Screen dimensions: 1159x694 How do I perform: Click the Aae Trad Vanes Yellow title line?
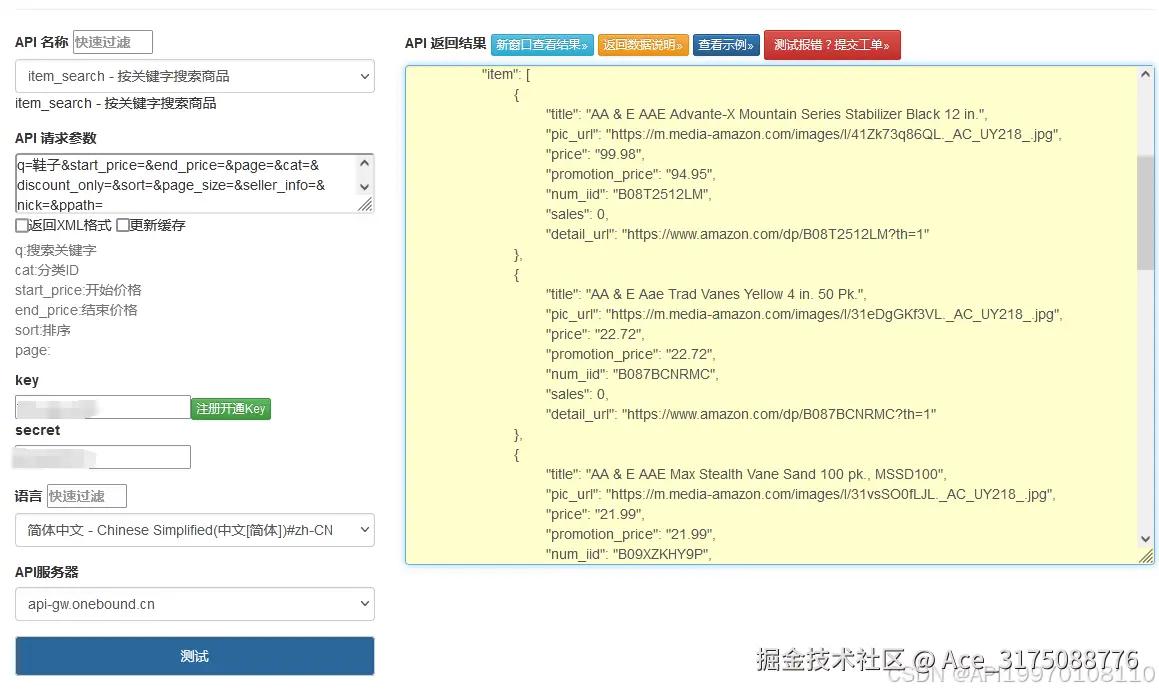coord(706,294)
